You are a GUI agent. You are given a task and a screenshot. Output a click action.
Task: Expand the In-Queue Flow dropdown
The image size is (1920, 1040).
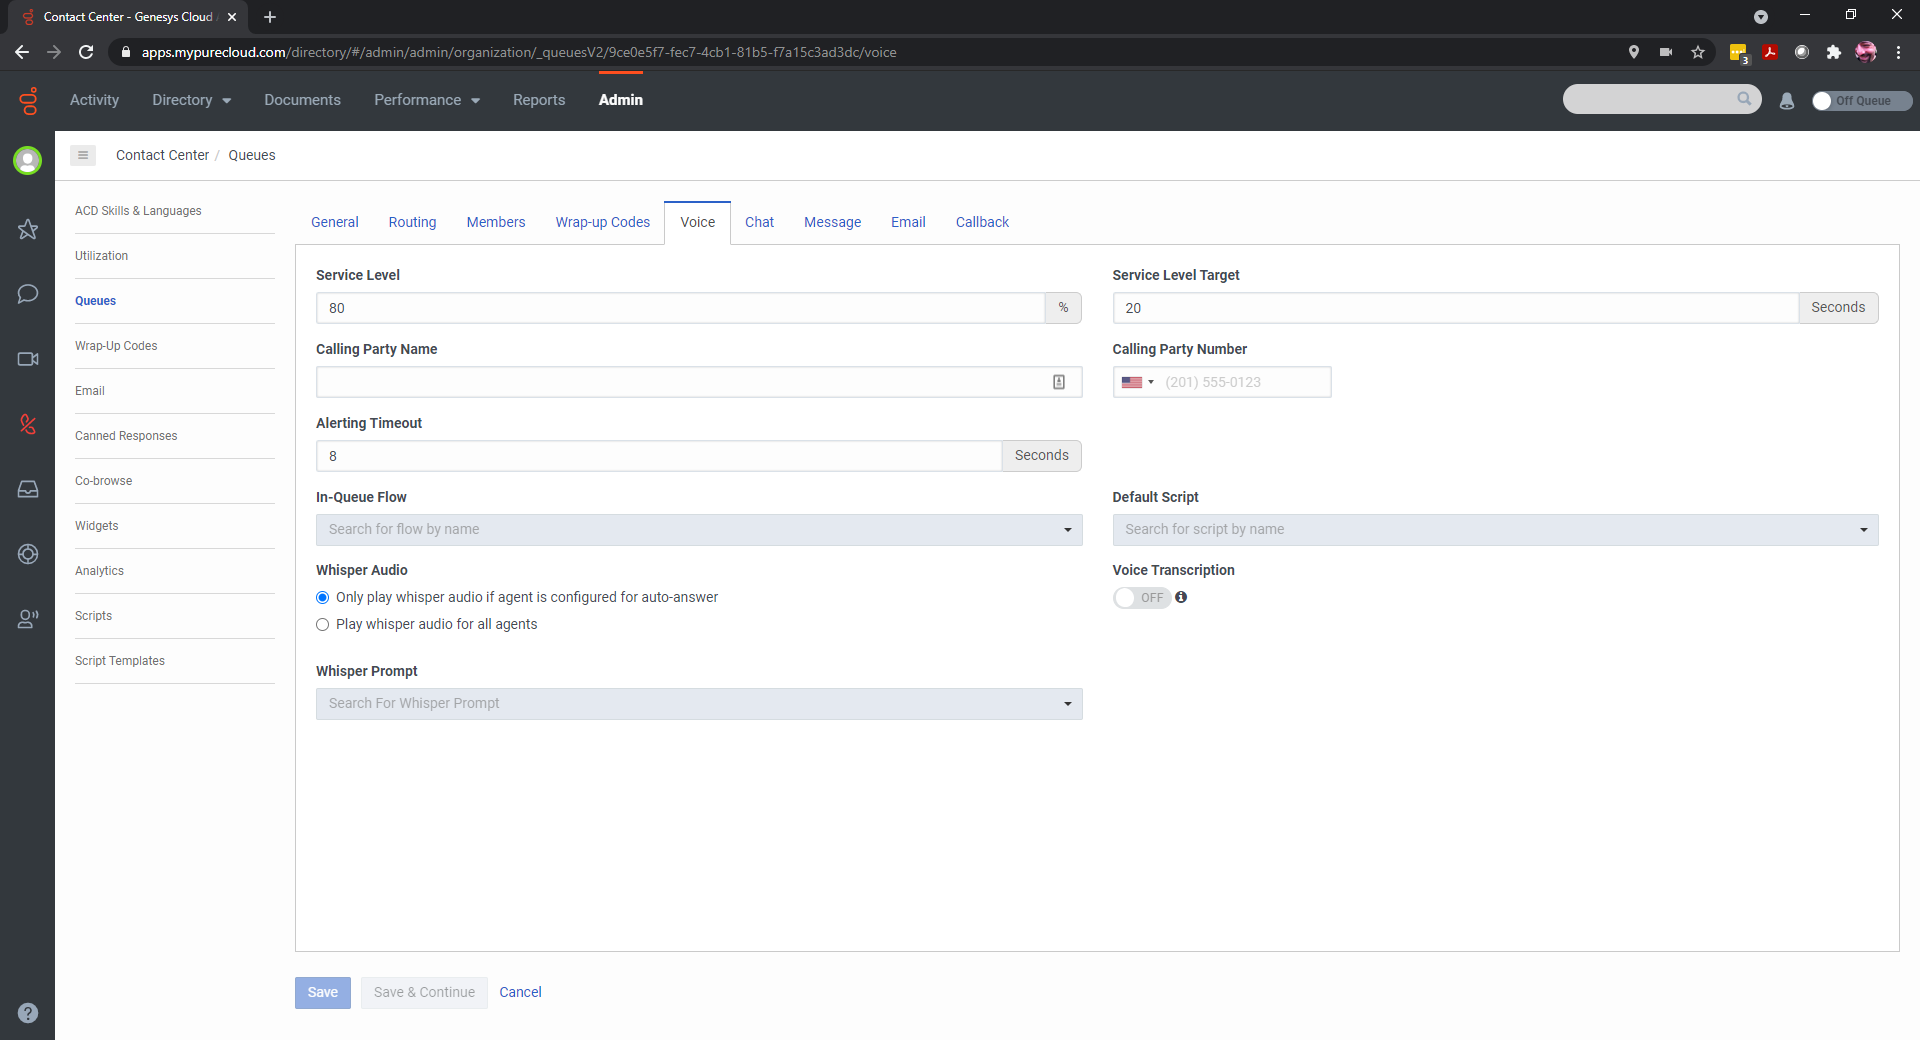(x=698, y=530)
